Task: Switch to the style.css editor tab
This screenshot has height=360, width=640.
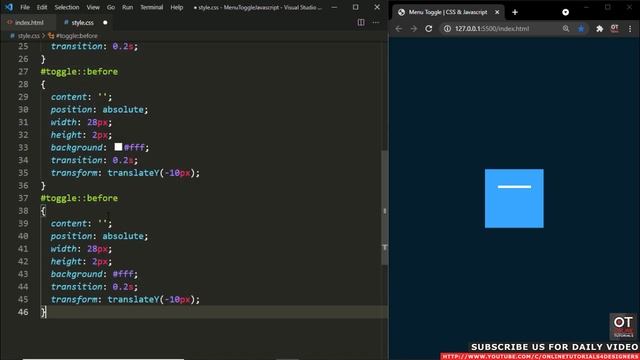Action: point(82,22)
